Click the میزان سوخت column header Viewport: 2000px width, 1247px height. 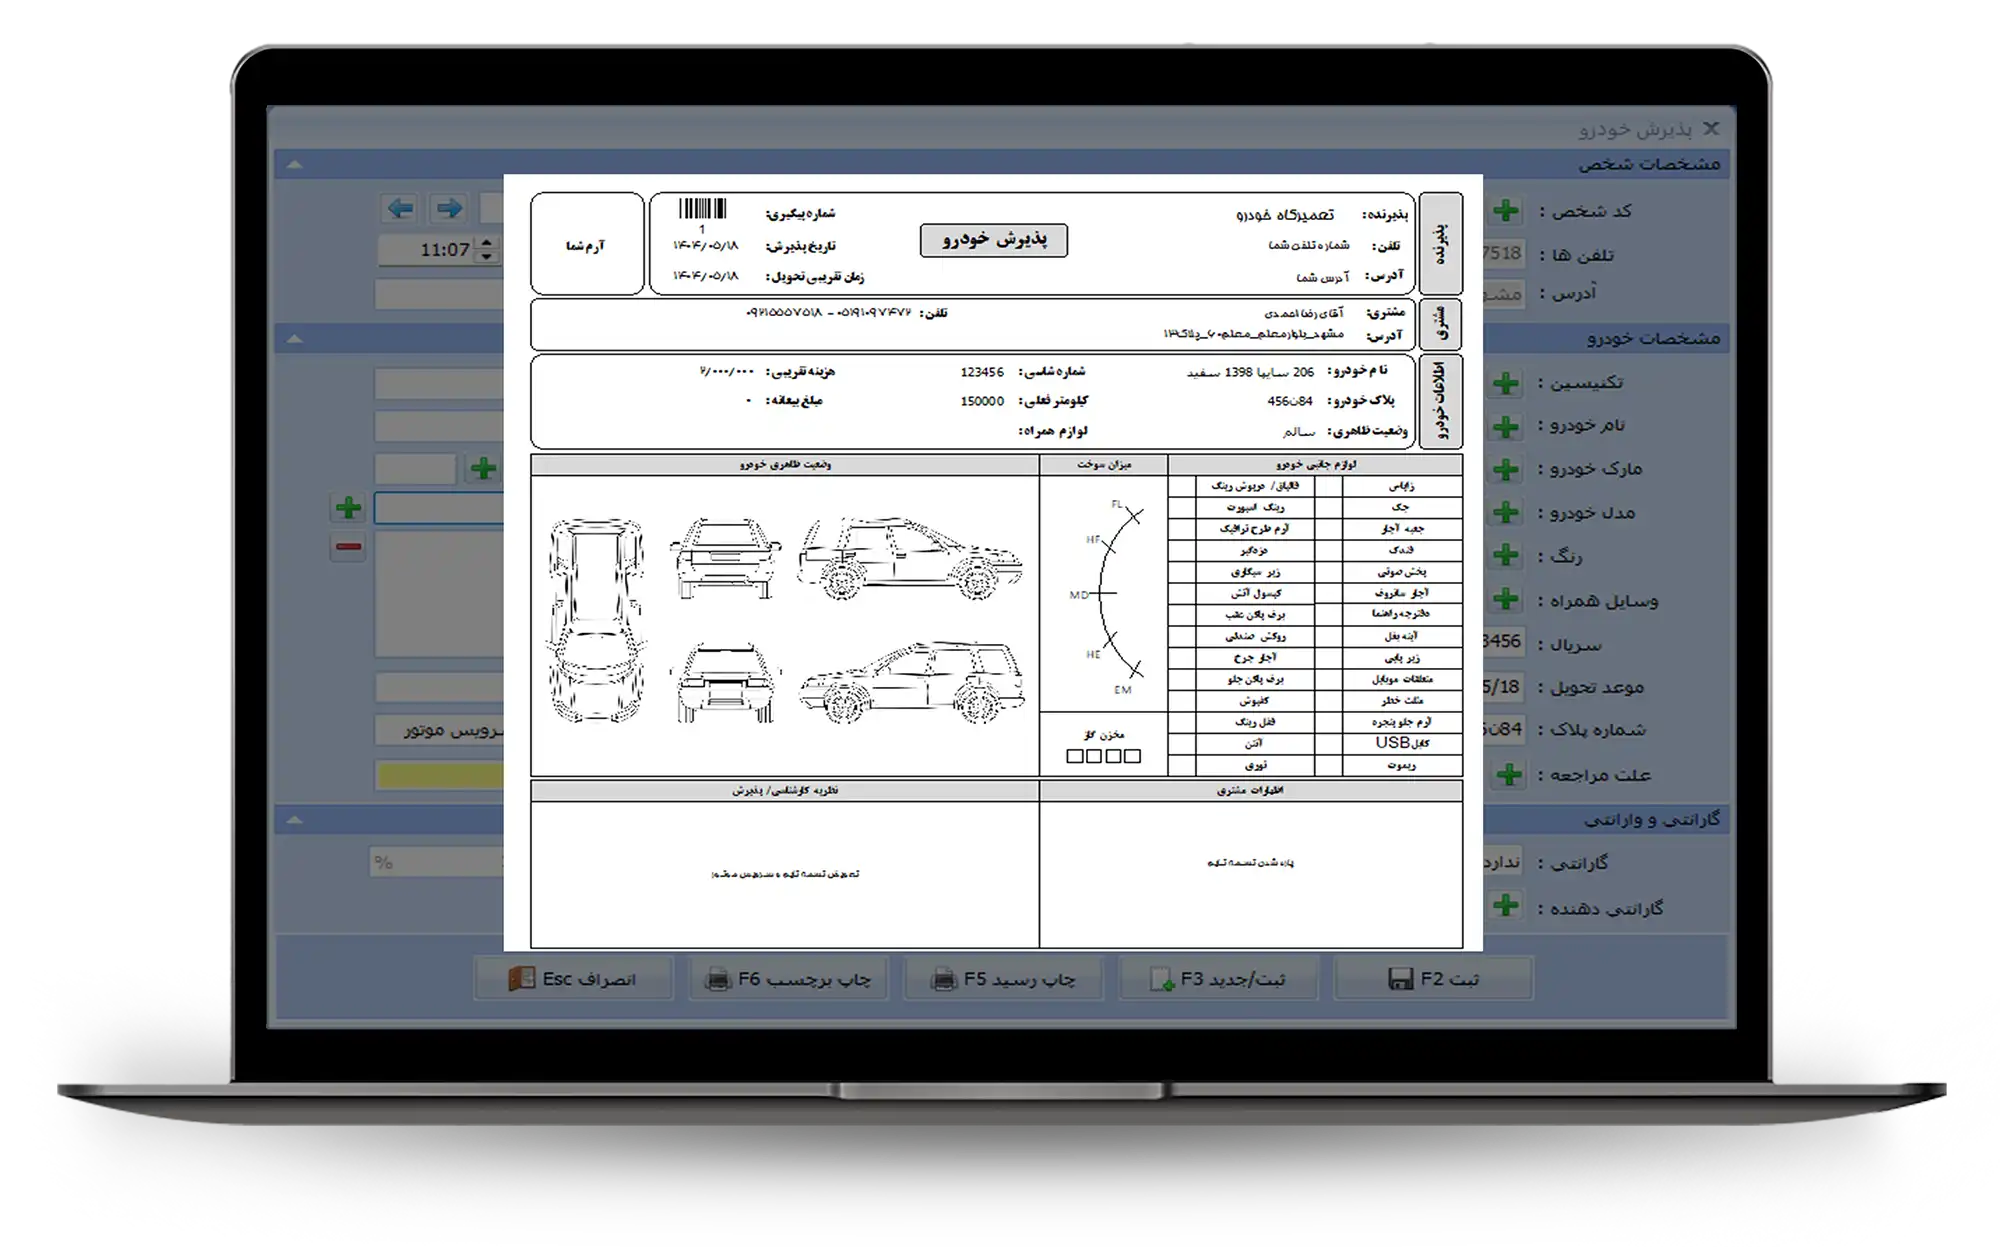(1104, 465)
